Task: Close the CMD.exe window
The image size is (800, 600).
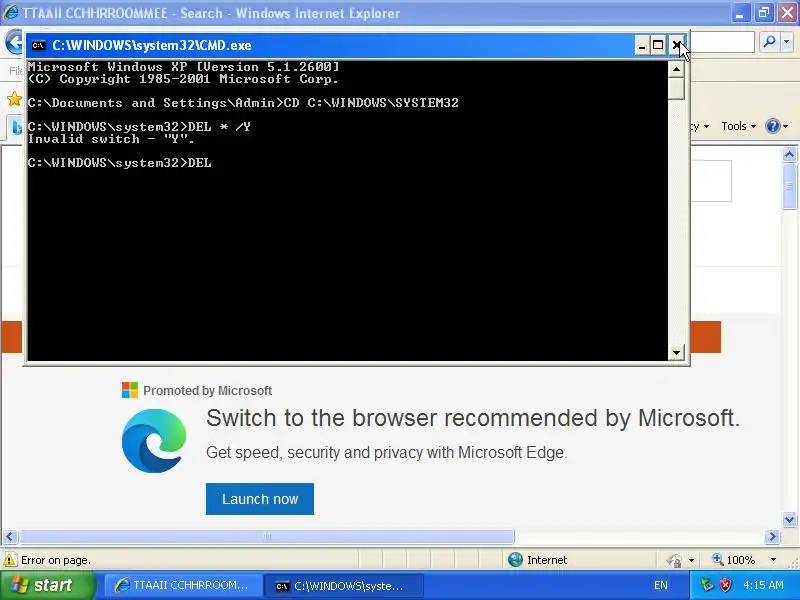Action: [x=676, y=45]
